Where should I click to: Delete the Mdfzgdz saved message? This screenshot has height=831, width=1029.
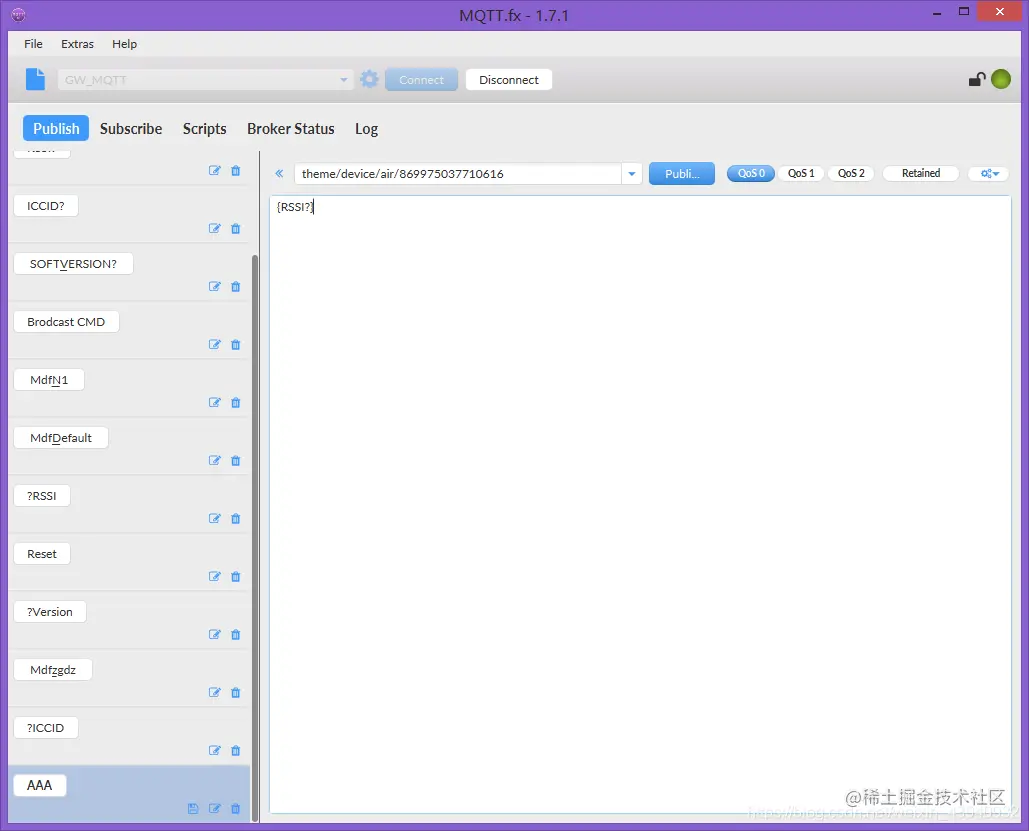pyautogui.click(x=236, y=692)
